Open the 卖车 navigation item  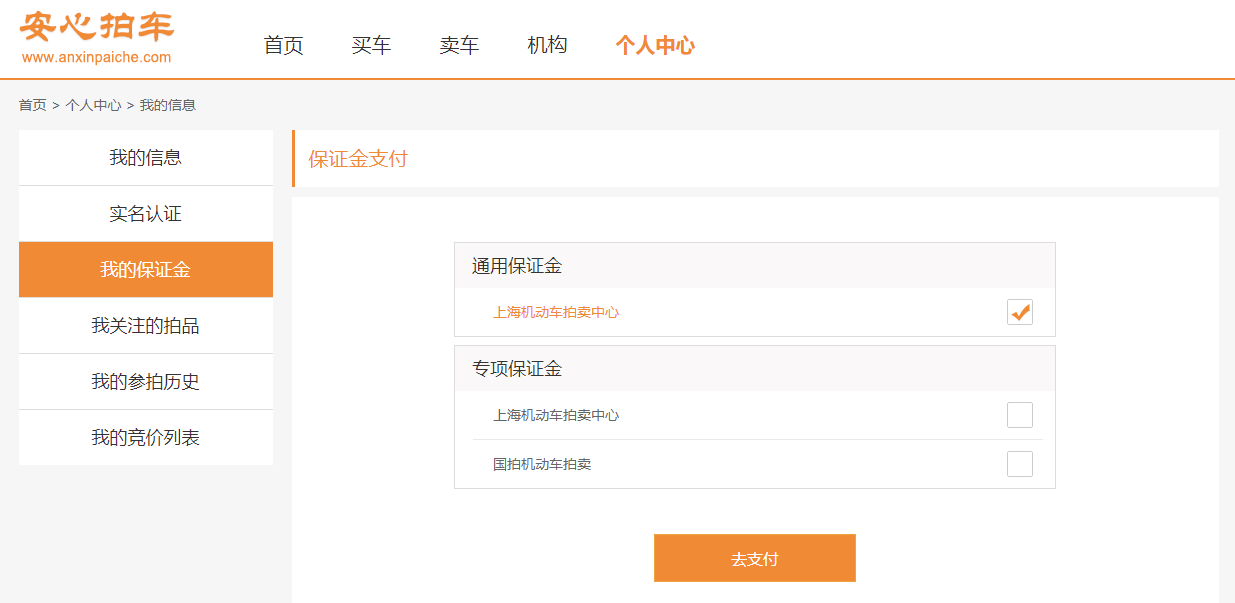pos(459,45)
